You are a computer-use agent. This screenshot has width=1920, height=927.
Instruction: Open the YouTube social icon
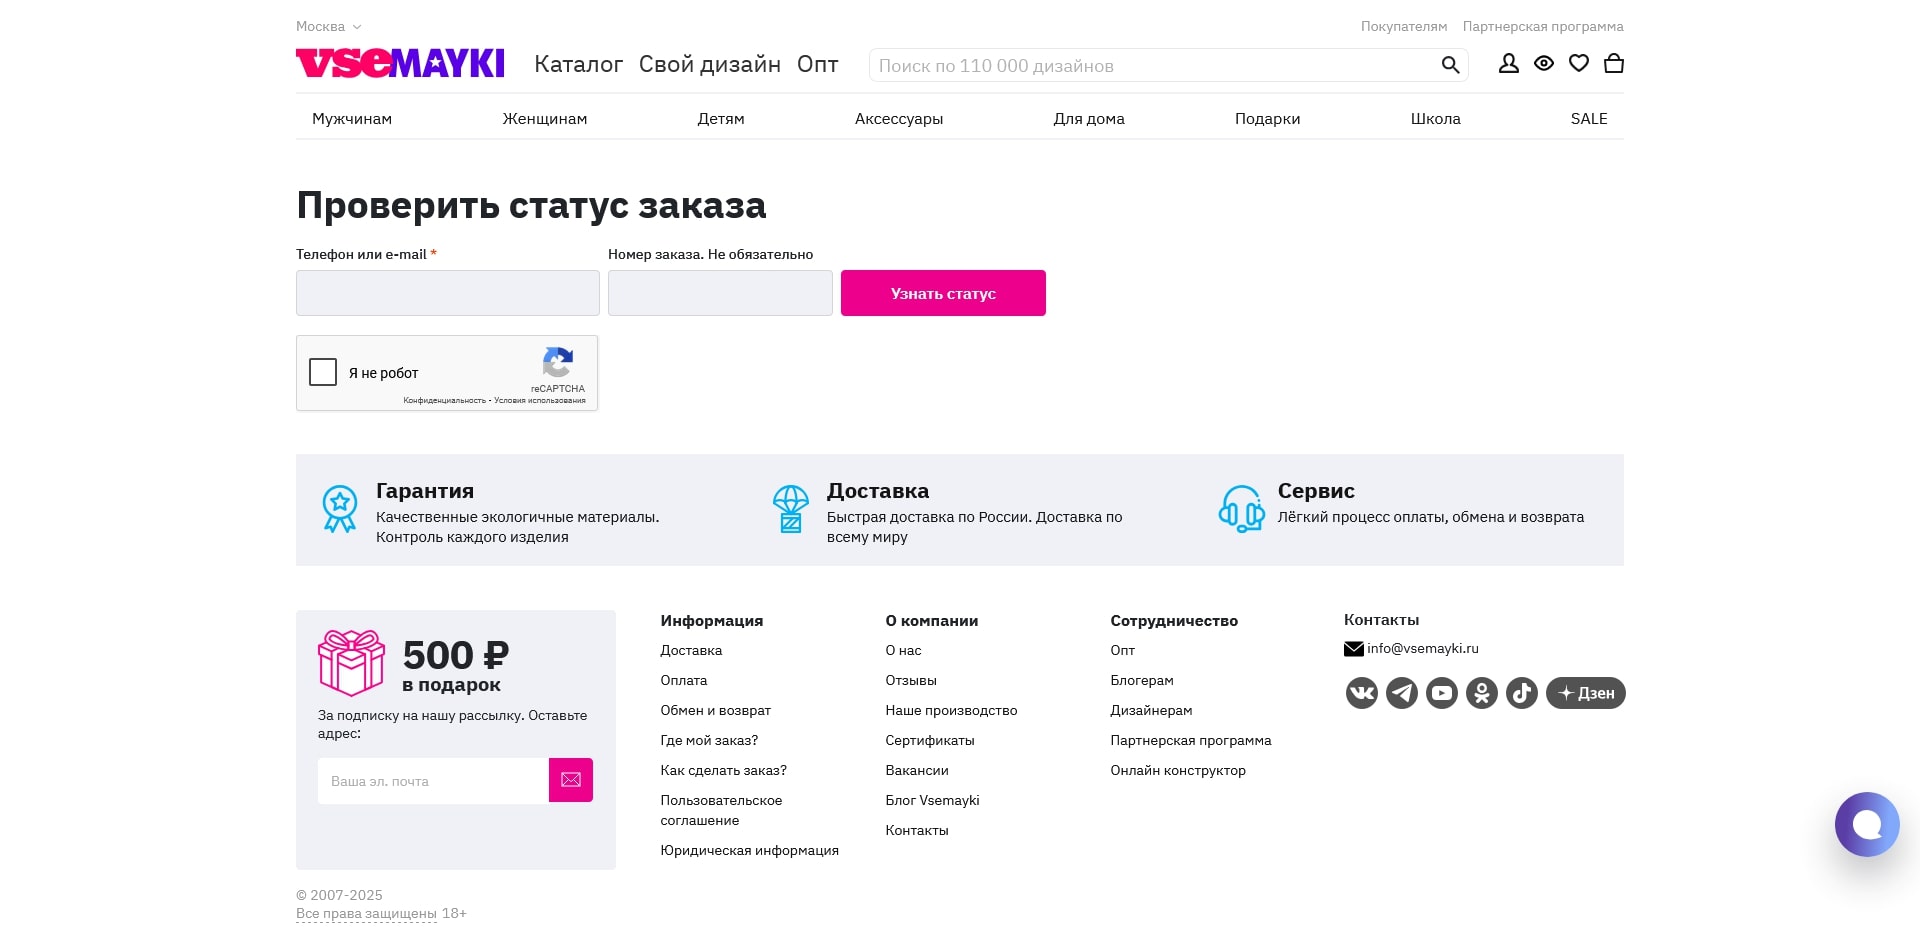1441,692
